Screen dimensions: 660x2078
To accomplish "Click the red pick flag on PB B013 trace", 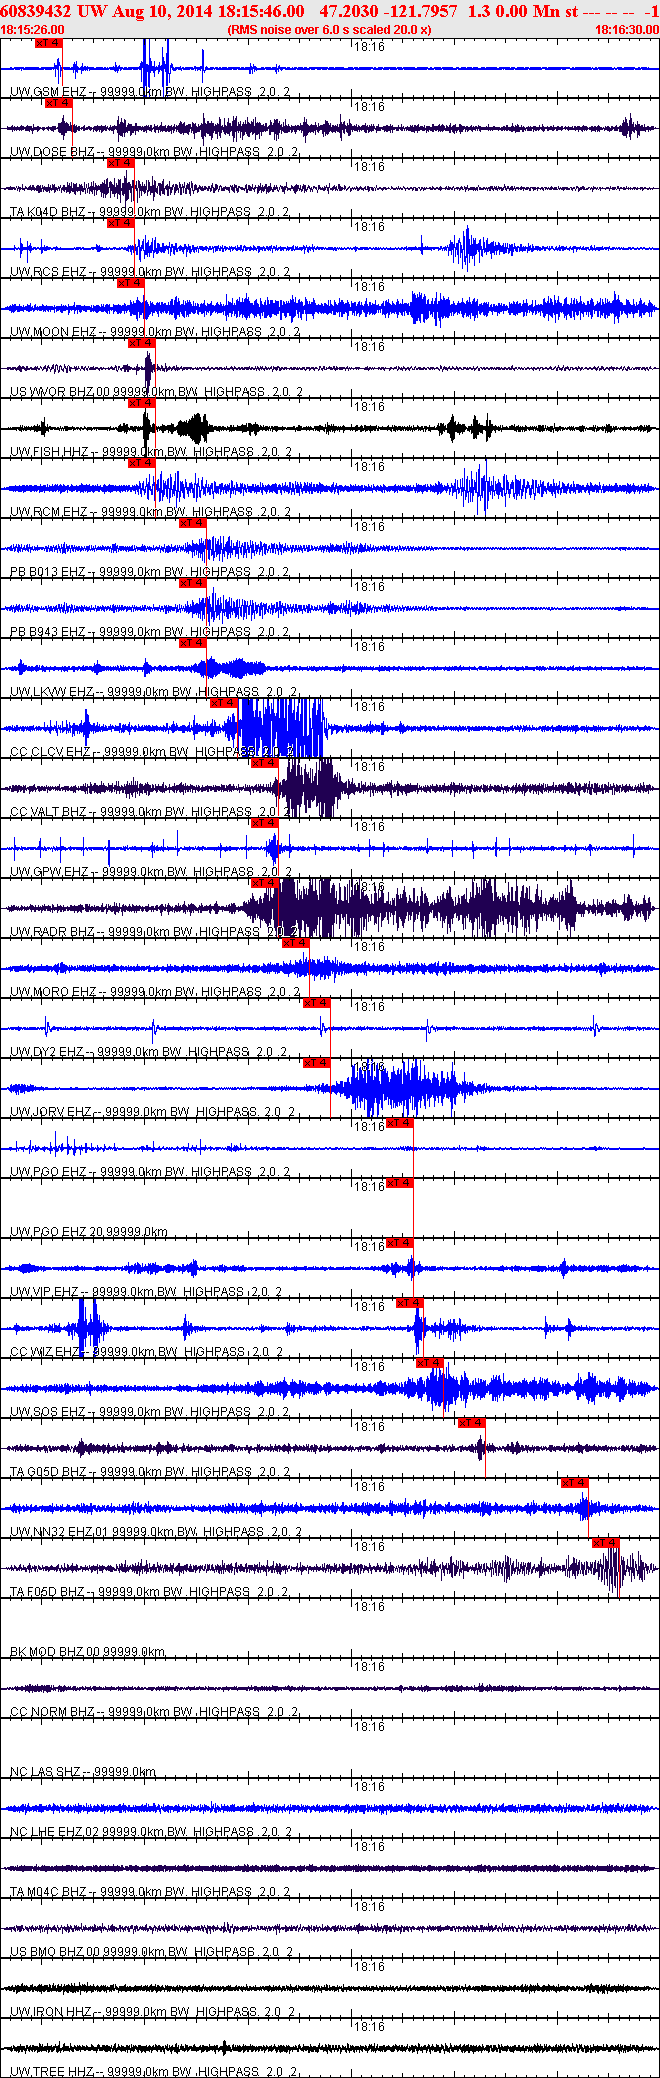I will click(x=192, y=523).
